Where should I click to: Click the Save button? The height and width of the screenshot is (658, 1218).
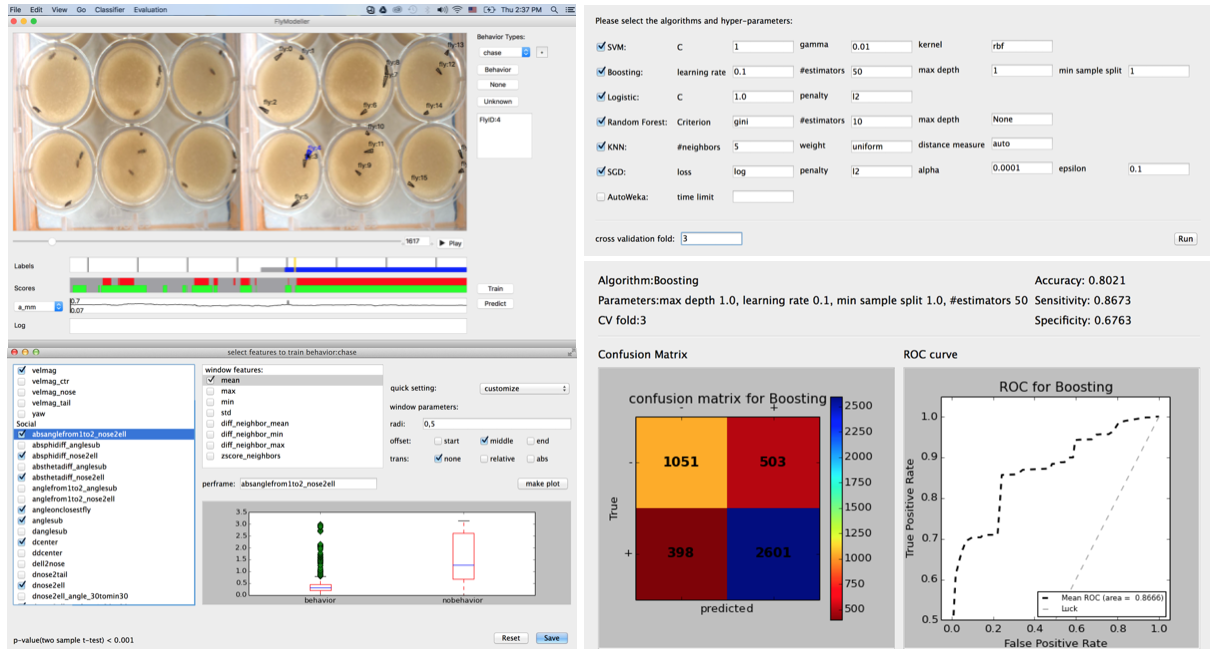point(552,638)
